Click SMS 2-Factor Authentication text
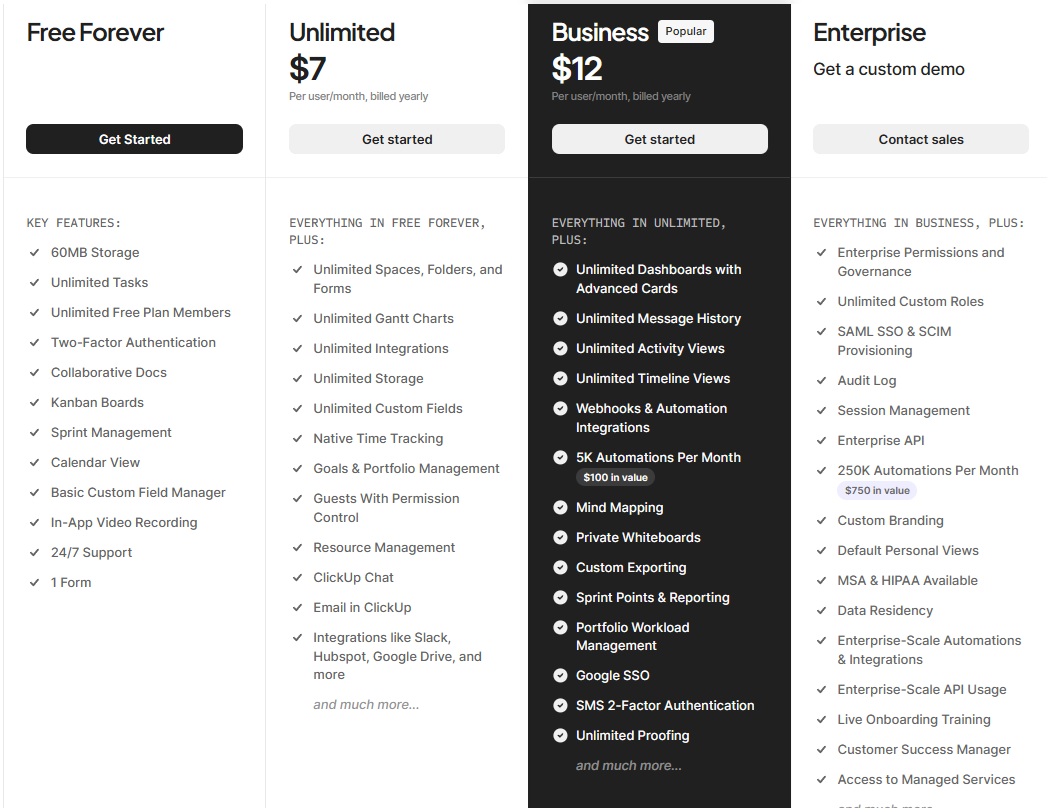Screen dimensions: 1047x808 point(665,706)
